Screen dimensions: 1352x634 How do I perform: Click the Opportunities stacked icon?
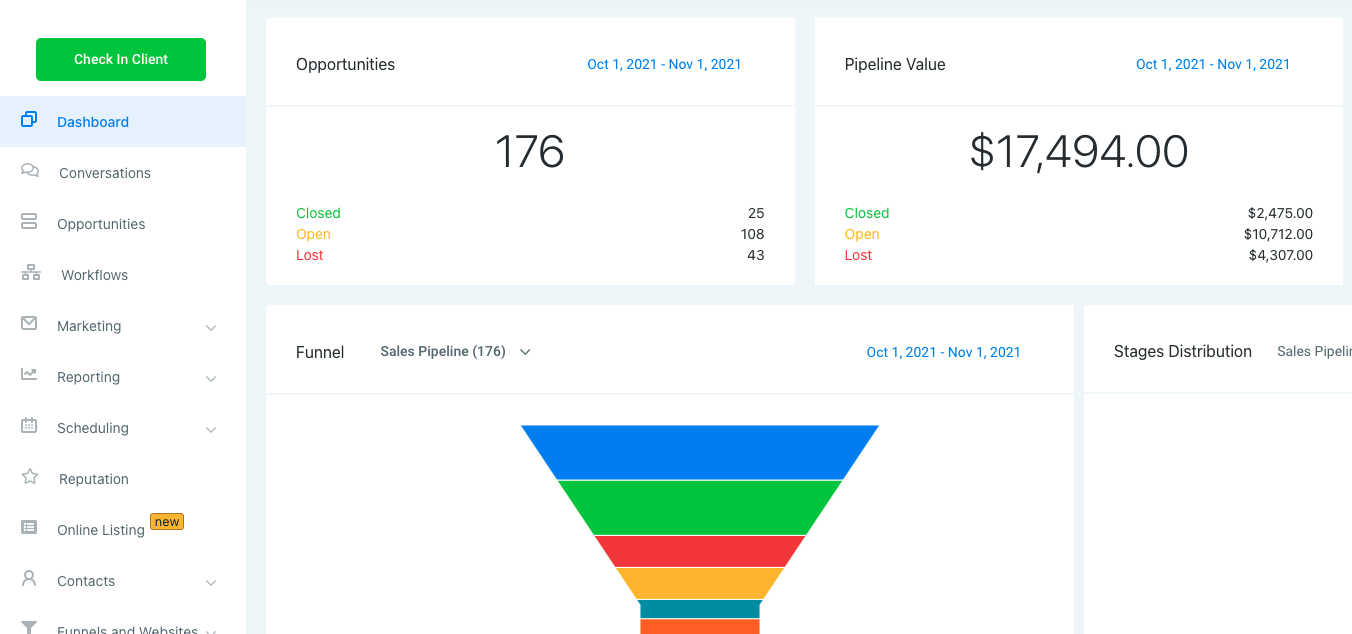point(29,222)
